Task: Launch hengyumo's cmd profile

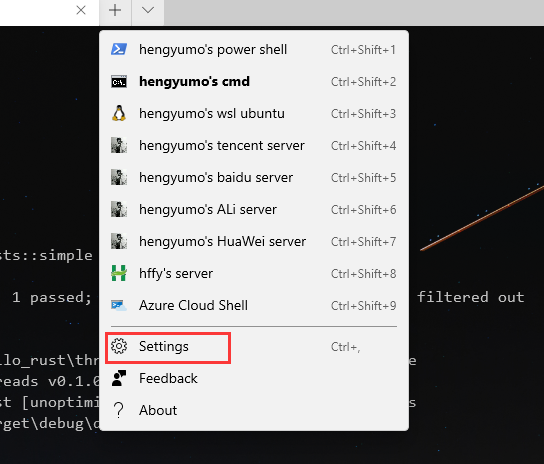Action: [x=254, y=82]
